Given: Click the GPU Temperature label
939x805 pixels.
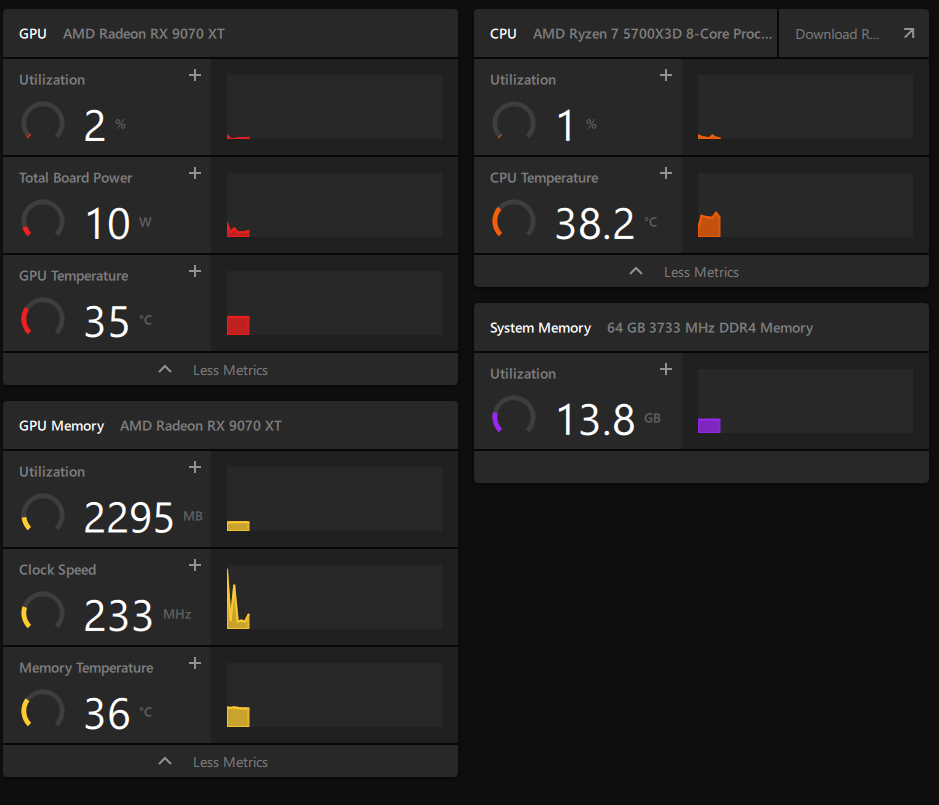Looking at the screenshot, I should pyautogui.click(x=74, y=276).
